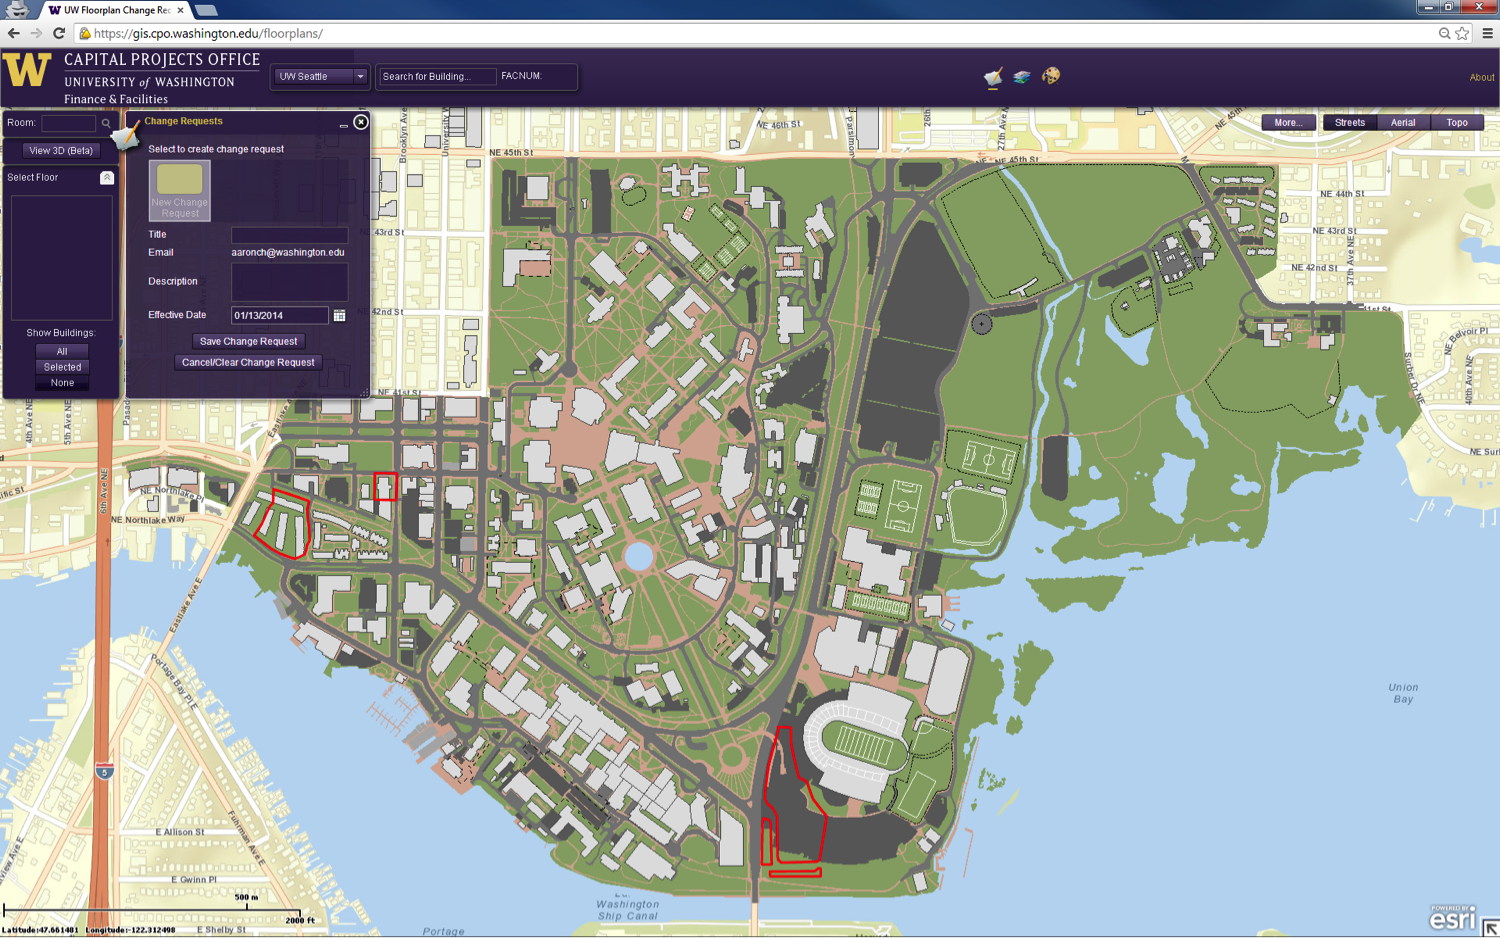Image resolution: width=1500 pixels, height=938 pixels.
Task: Set Show Buildings to None
Action: (x=62, y=383)
